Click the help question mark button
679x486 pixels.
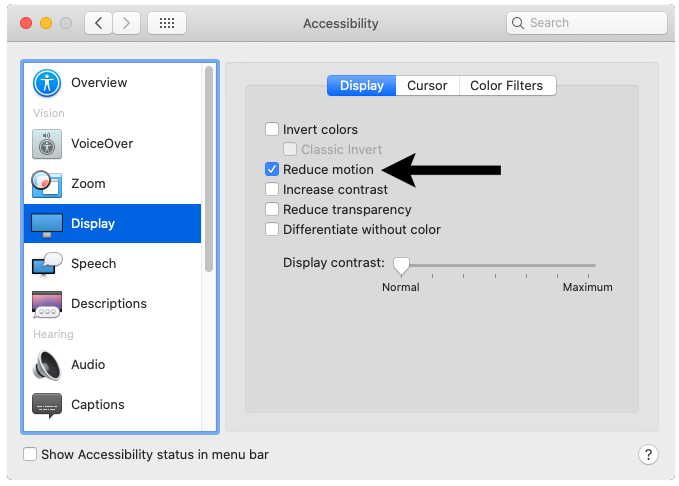point(647,455)
